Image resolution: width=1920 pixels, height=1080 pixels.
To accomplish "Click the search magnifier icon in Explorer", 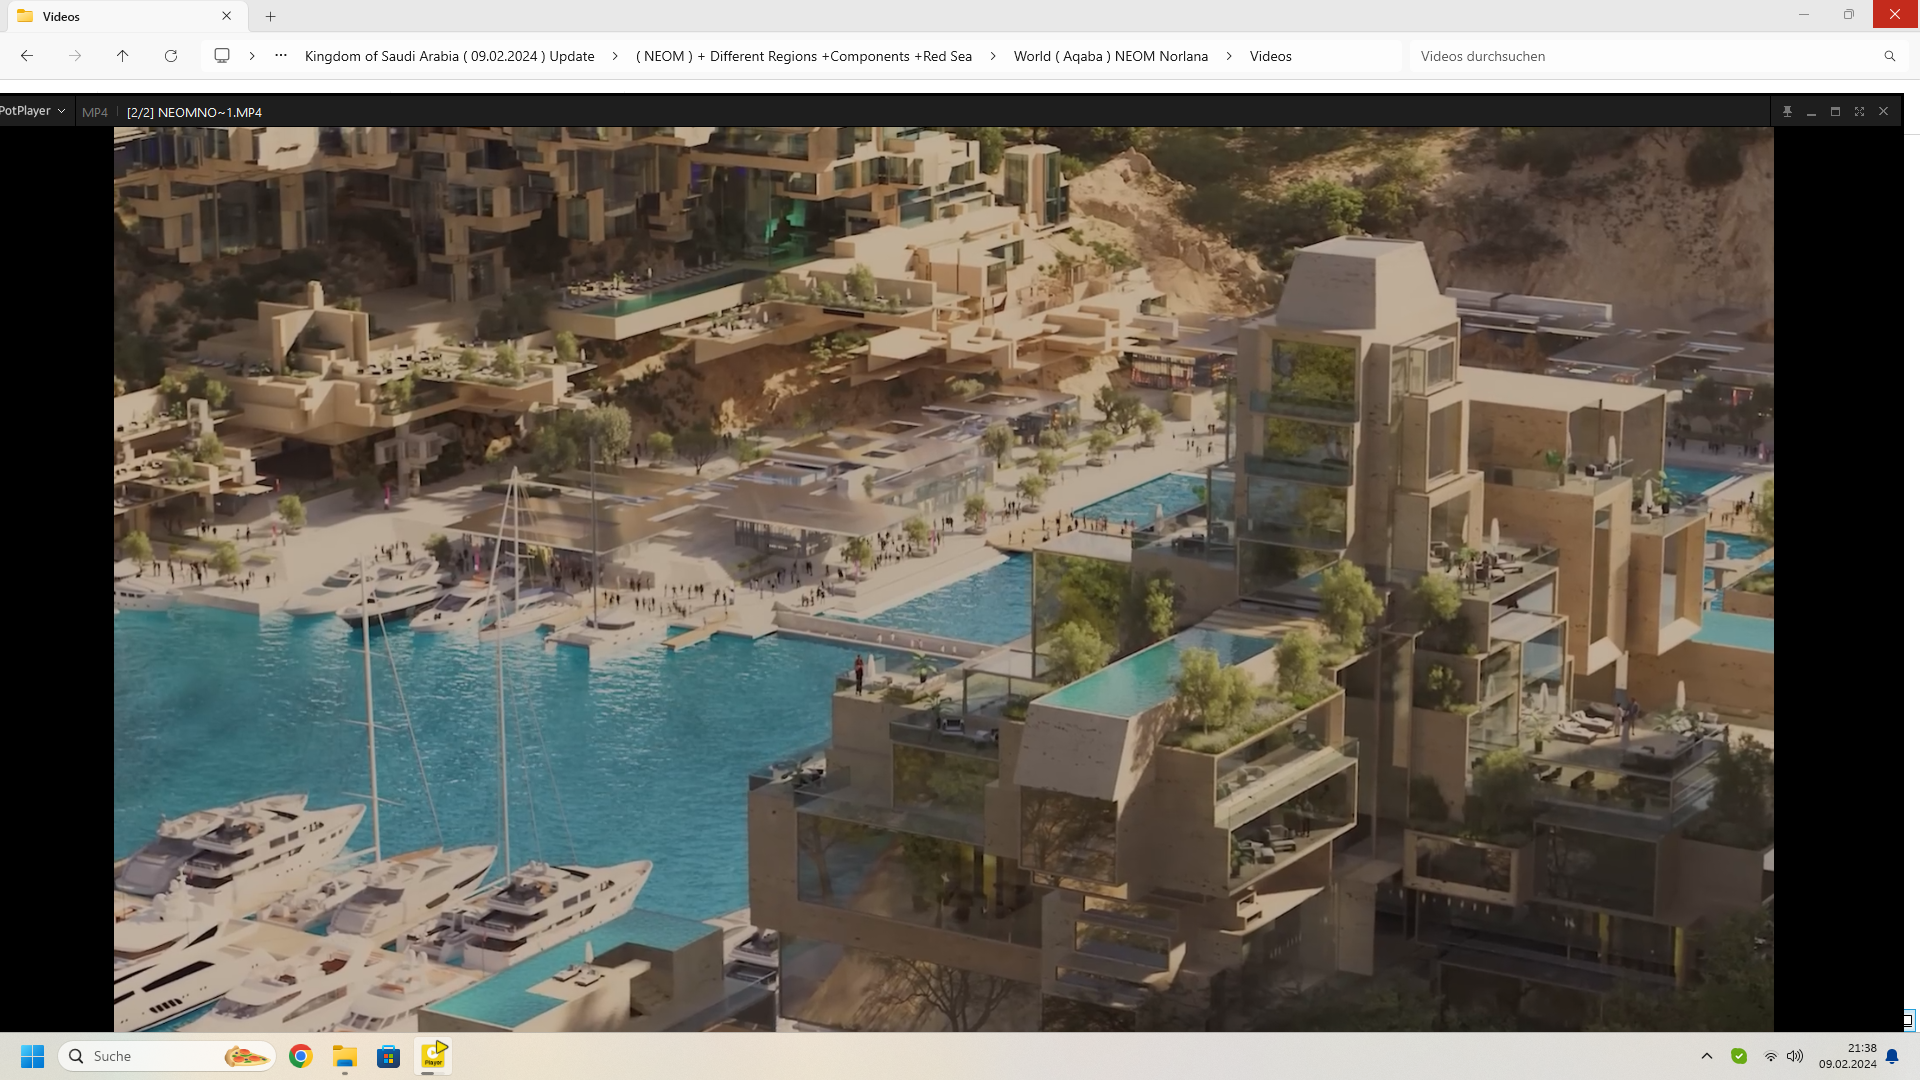I will 1890,56.
